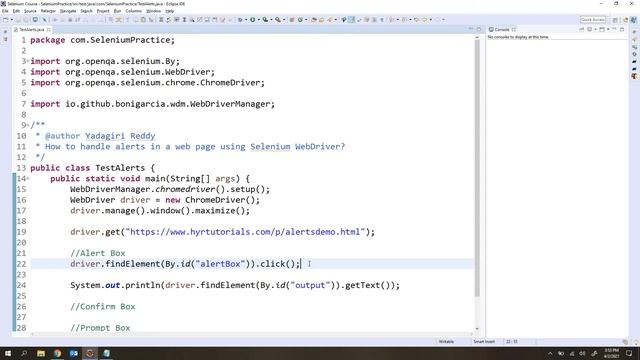Collapse the import block on line 3
Viewport: 640px width, 360px height.
(x=28, y=61)
